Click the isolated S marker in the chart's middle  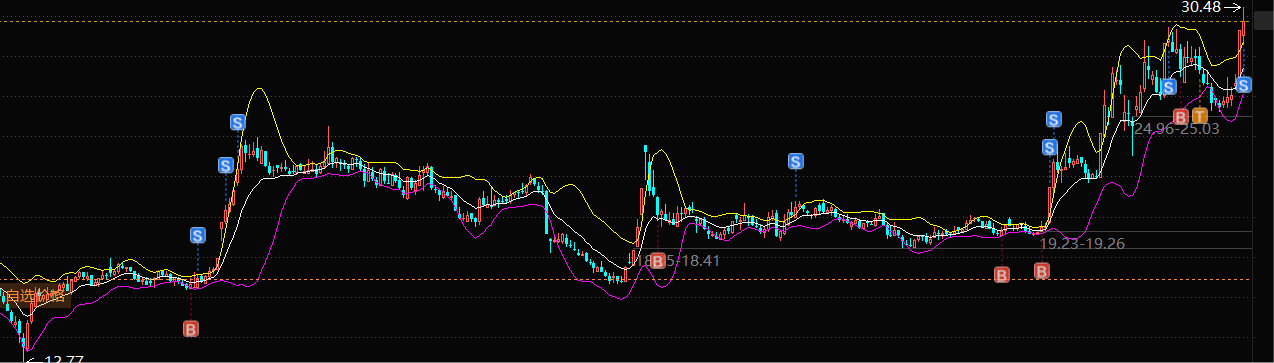(796, 161)
